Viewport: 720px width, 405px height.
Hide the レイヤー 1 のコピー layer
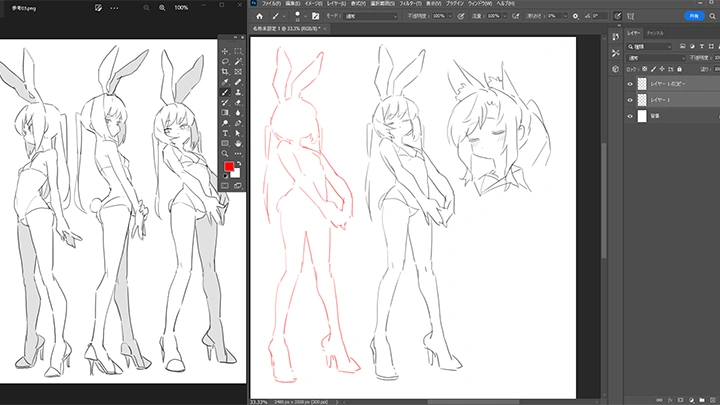click(x=629, y=84)
